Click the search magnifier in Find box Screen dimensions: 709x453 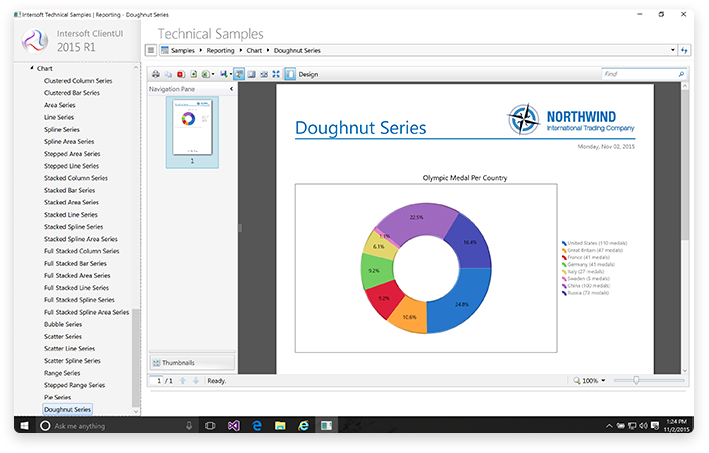click(682, 74)
